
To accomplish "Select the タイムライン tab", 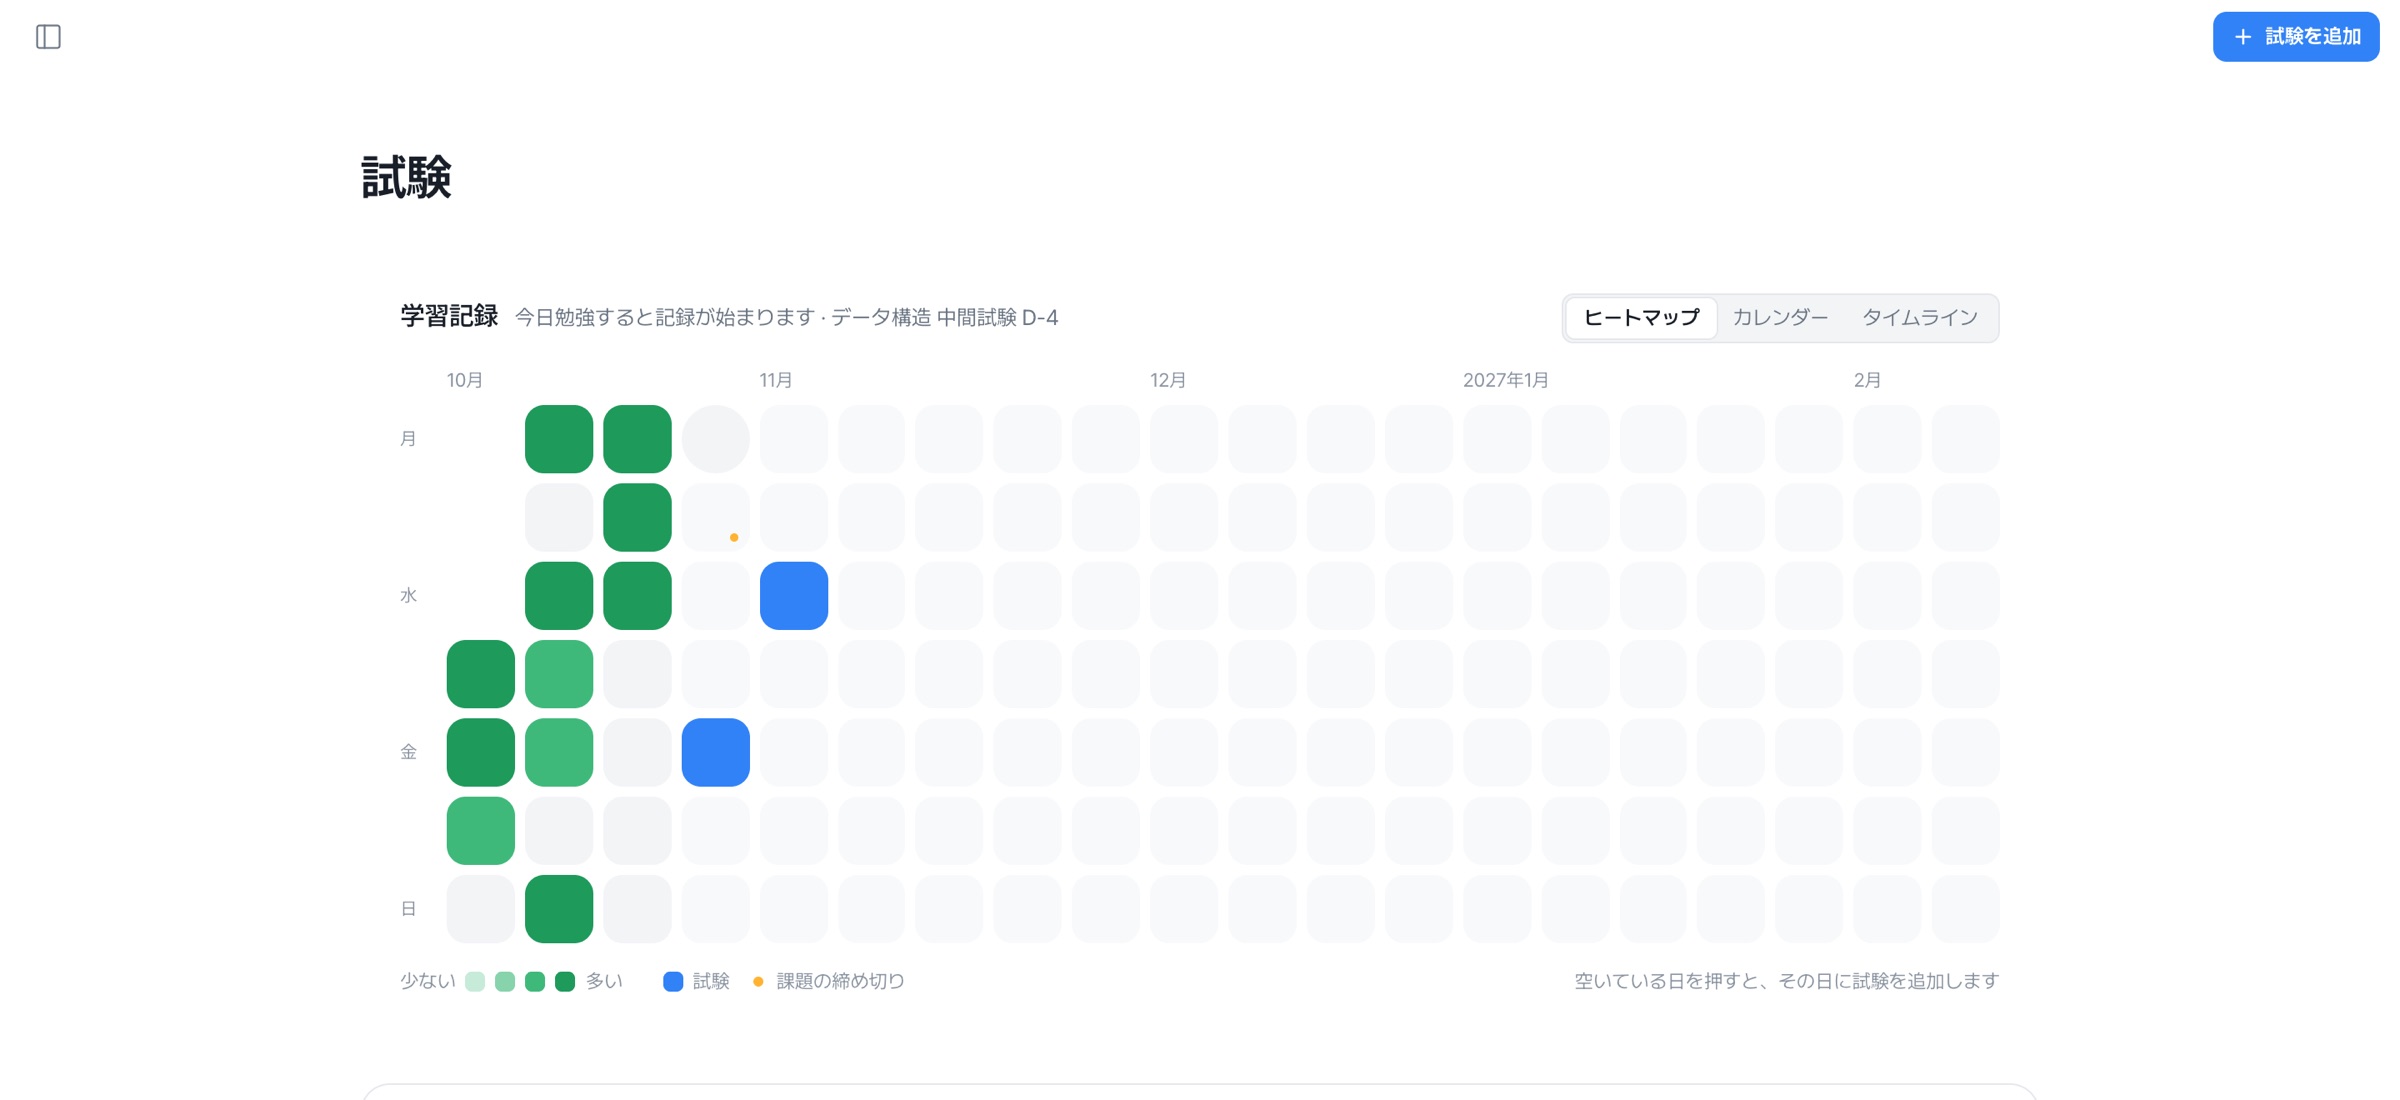I will [1919, 318].
